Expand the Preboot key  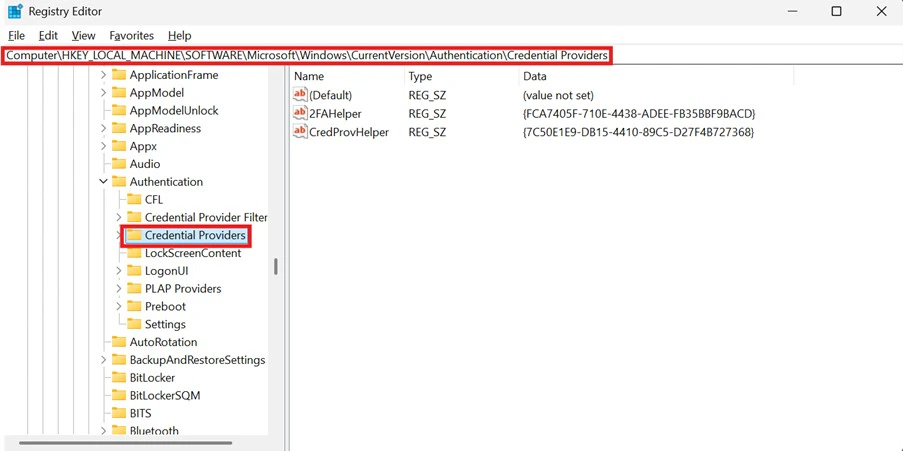click(119, 307)
